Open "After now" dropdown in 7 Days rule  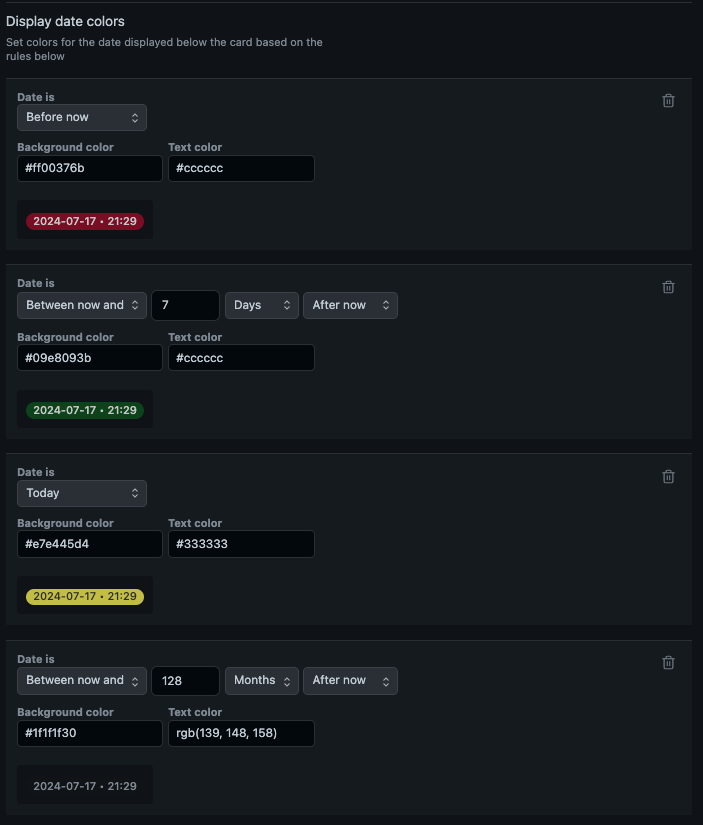350,305
